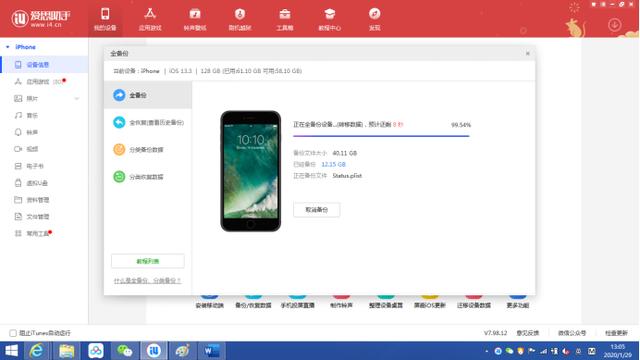
Task: Switch to Word from the taskbar
Action: (x=211, y=351)
